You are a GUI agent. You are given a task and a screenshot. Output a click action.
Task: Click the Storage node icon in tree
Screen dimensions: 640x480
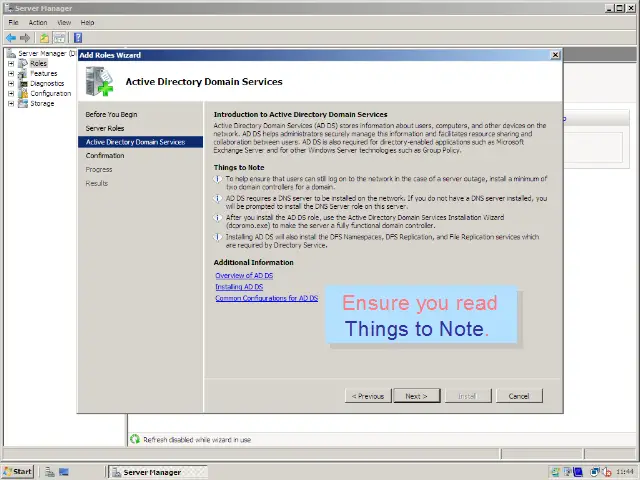pos(23,103)
